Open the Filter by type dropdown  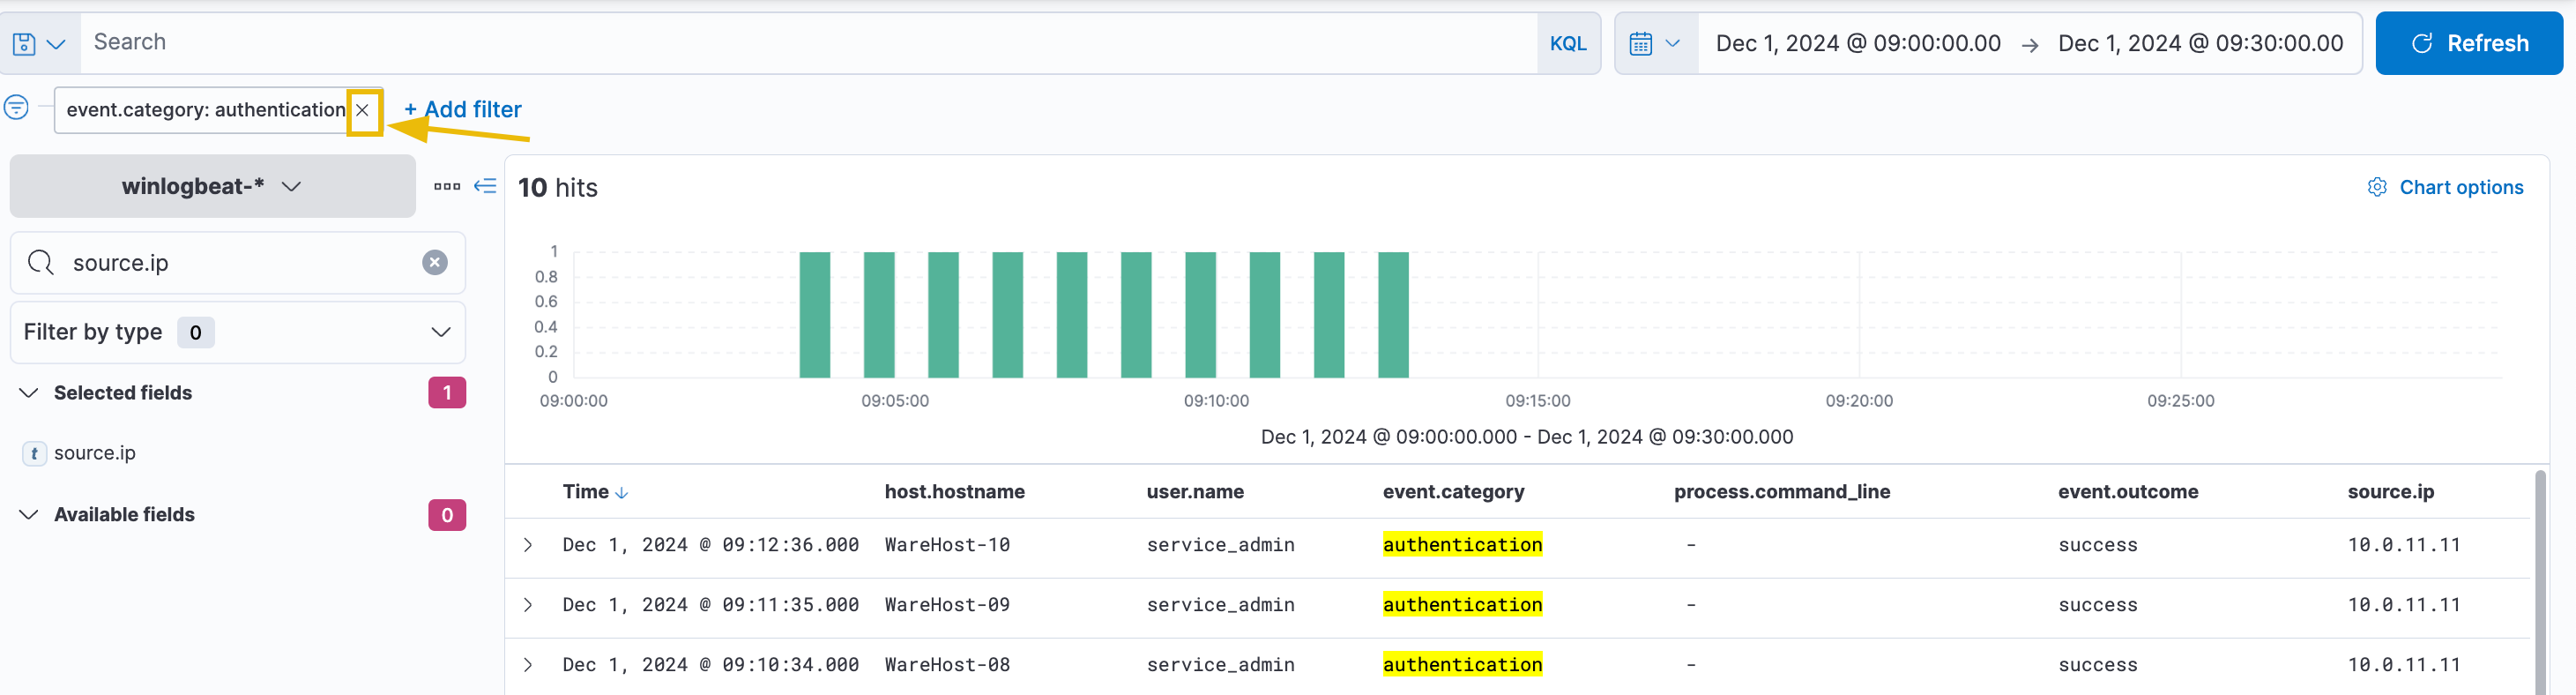(x=237, y=332)
